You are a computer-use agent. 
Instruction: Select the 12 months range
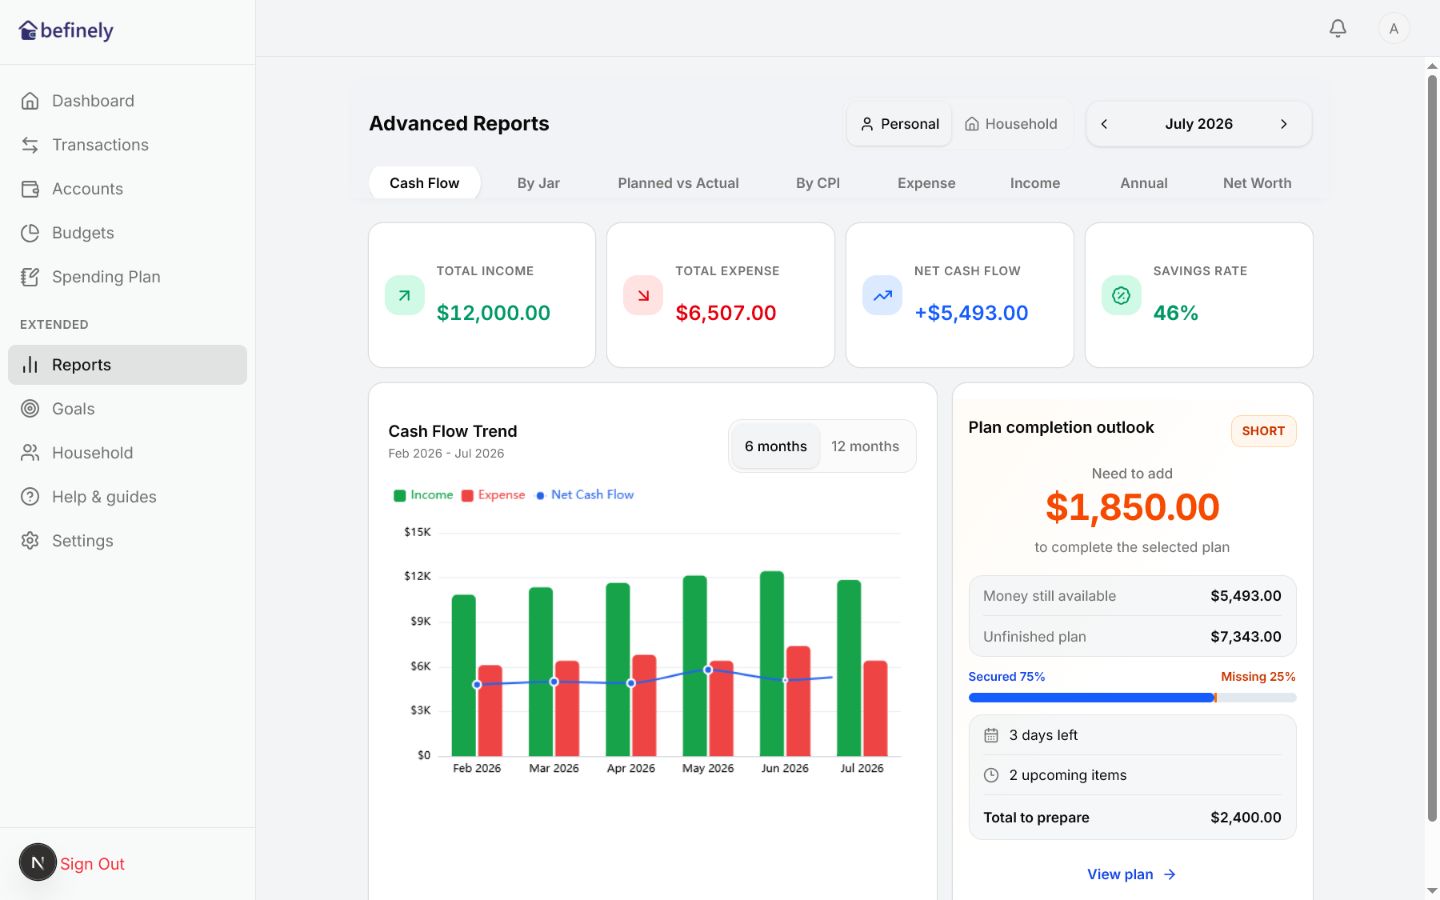pyautogui.click(x=865, y=446)
